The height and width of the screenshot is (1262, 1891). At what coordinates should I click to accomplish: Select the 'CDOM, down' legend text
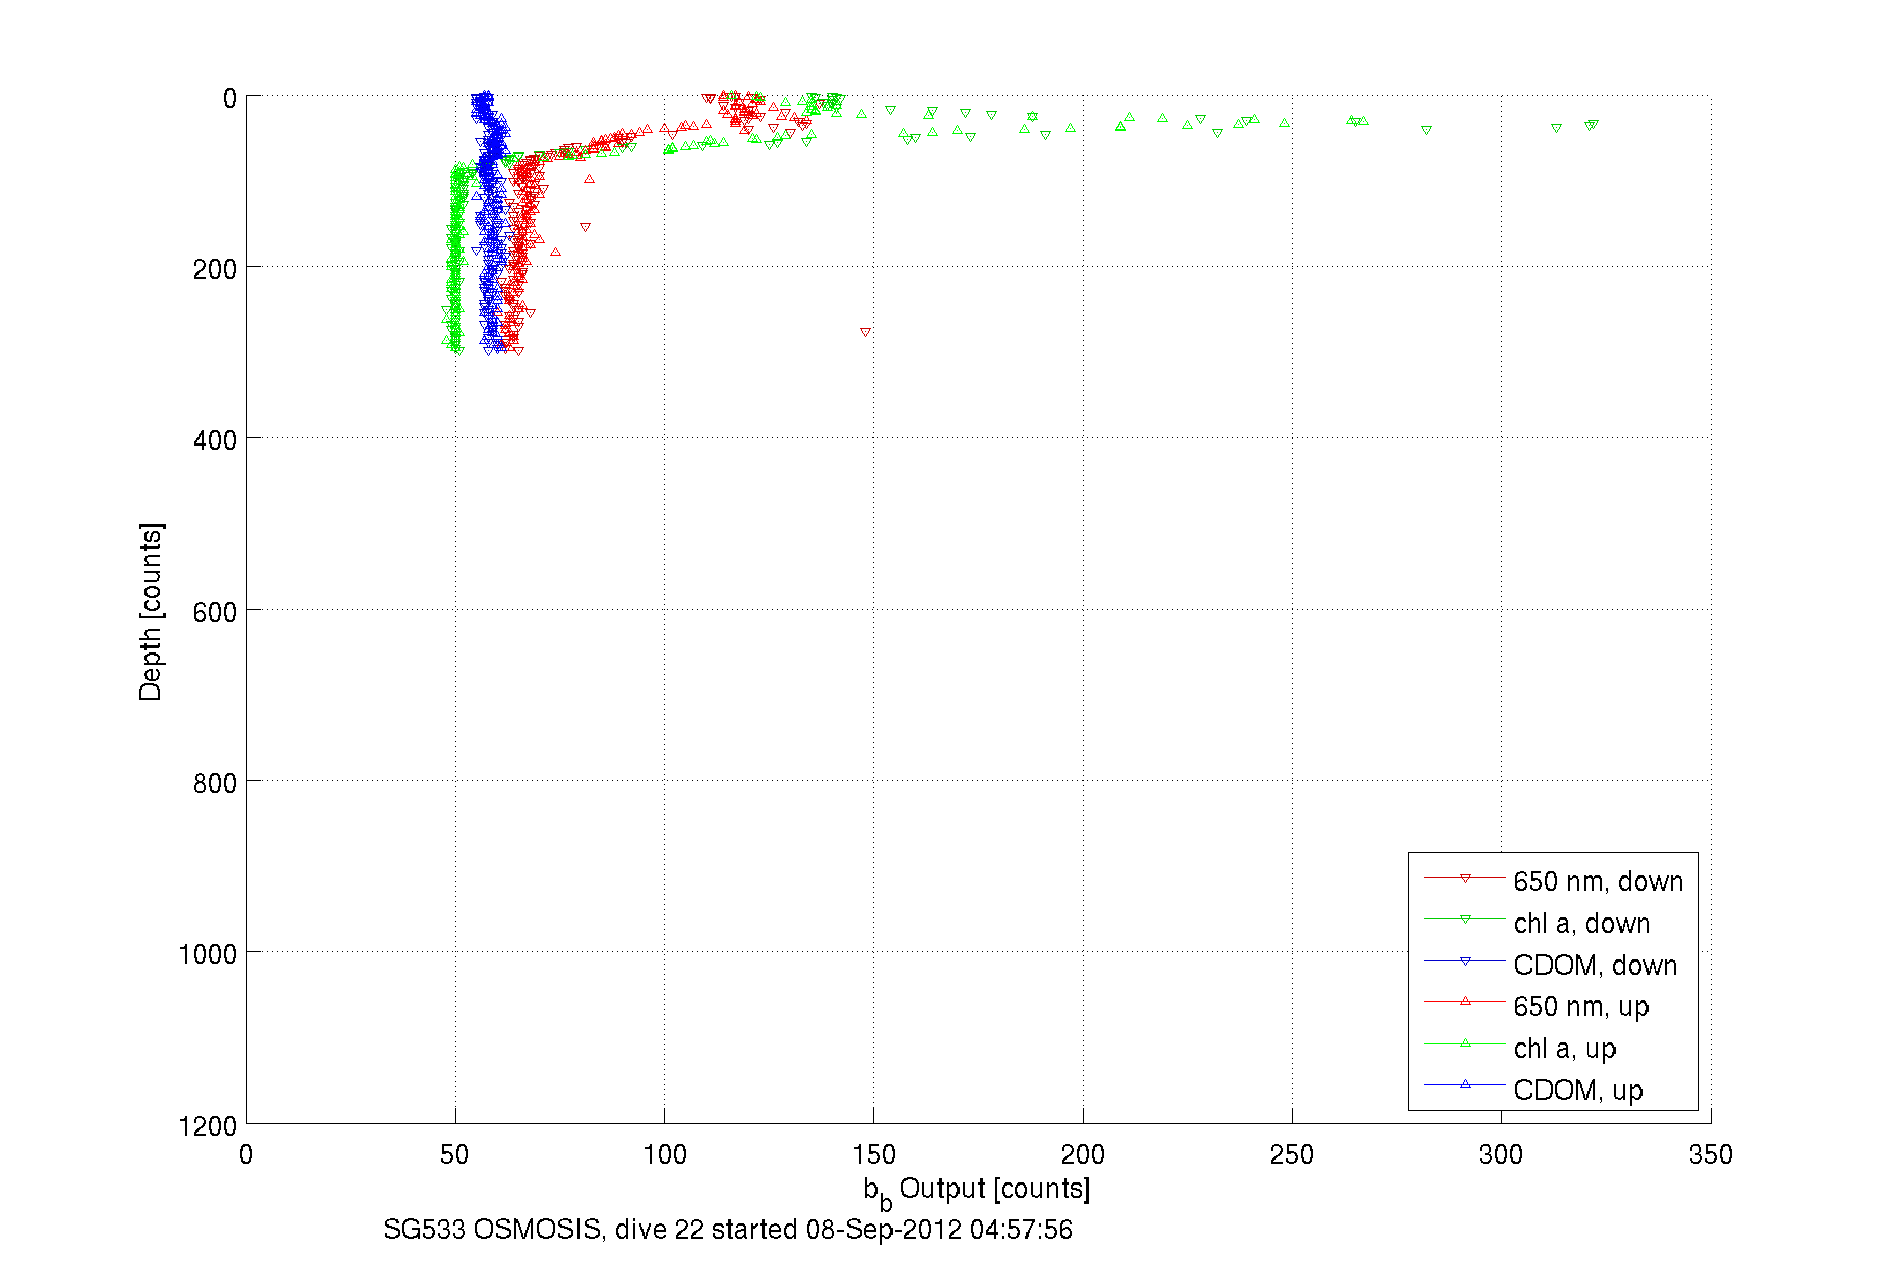[1594, 965]
